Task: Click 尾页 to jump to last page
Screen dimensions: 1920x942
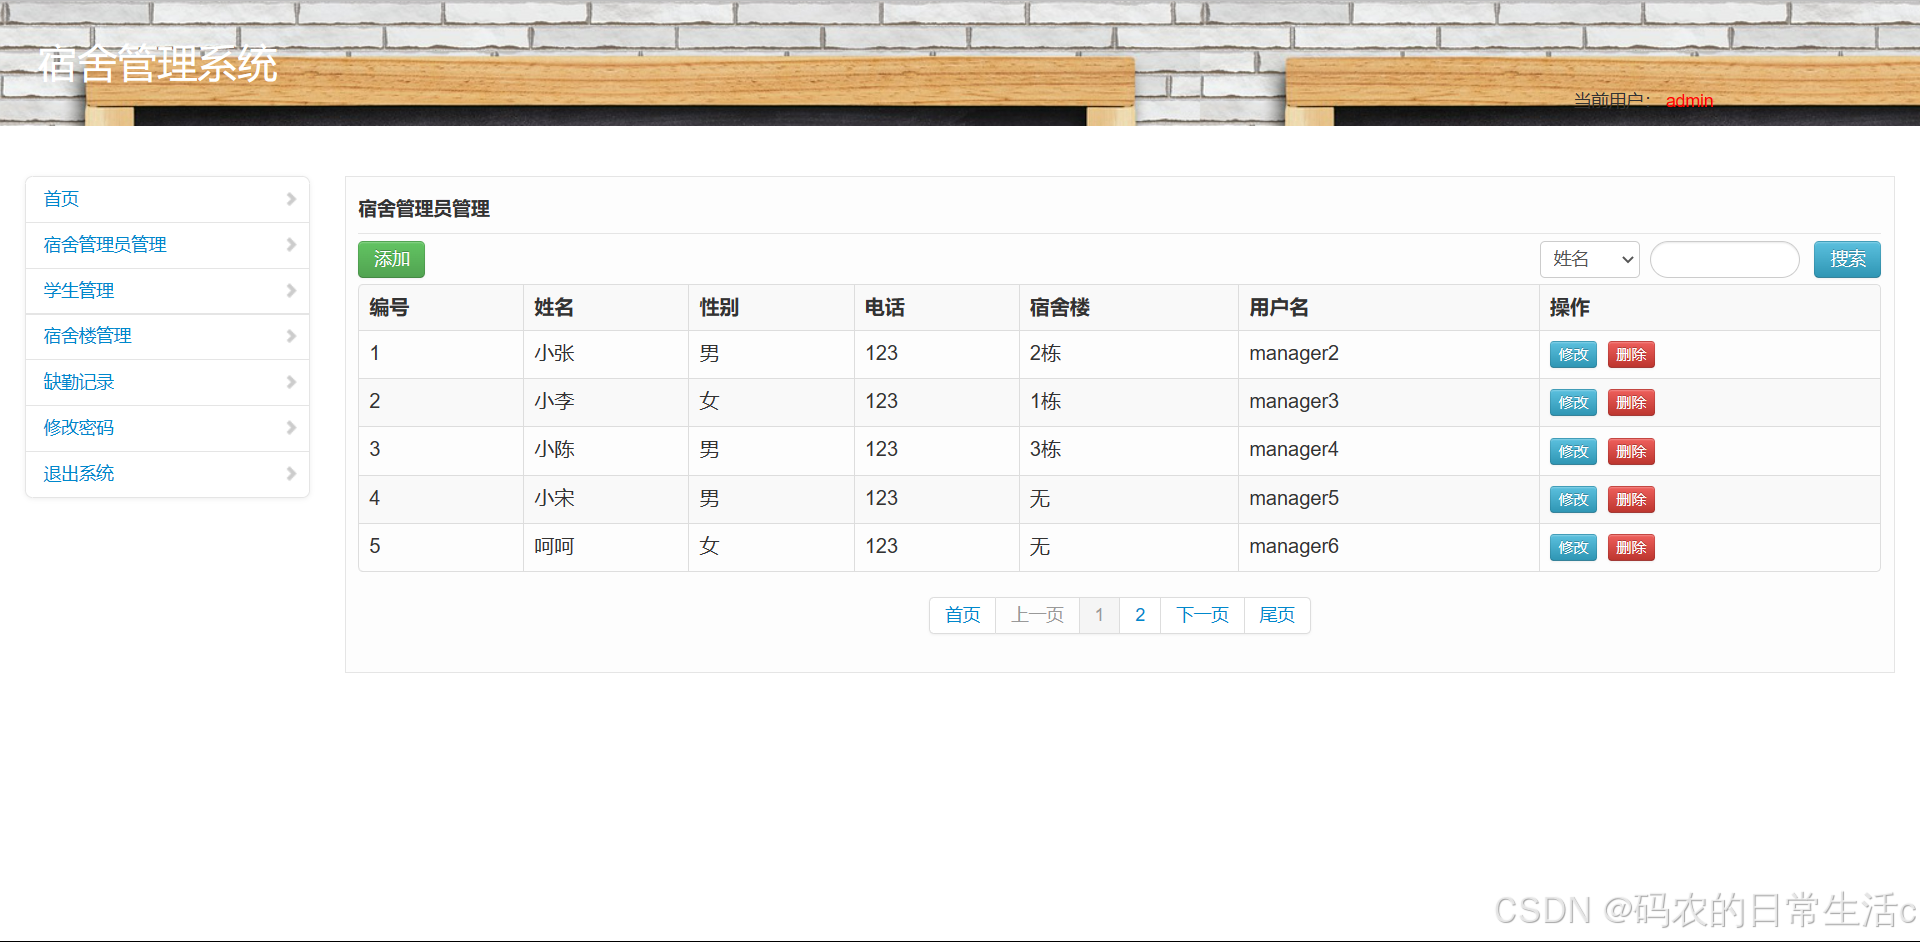Action: (x=1276, y=615)
